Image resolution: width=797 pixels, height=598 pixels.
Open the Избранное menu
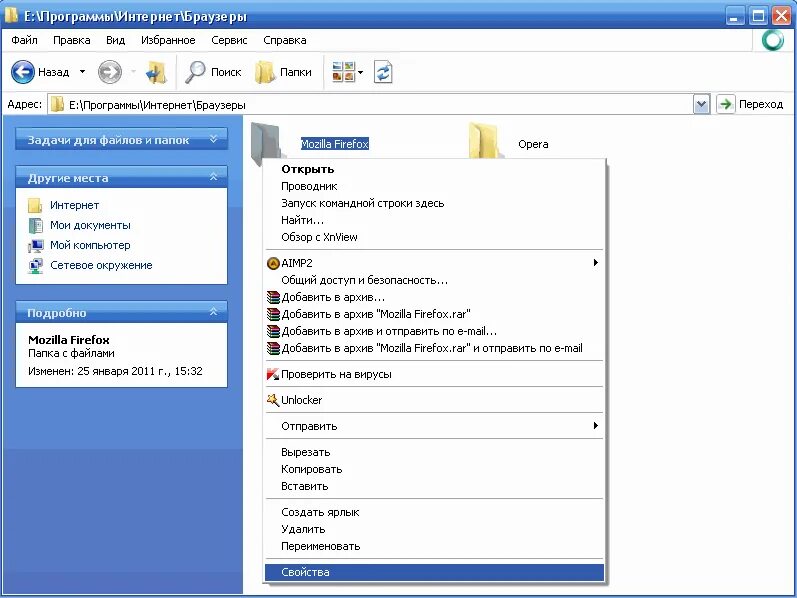tap(168, 40)
